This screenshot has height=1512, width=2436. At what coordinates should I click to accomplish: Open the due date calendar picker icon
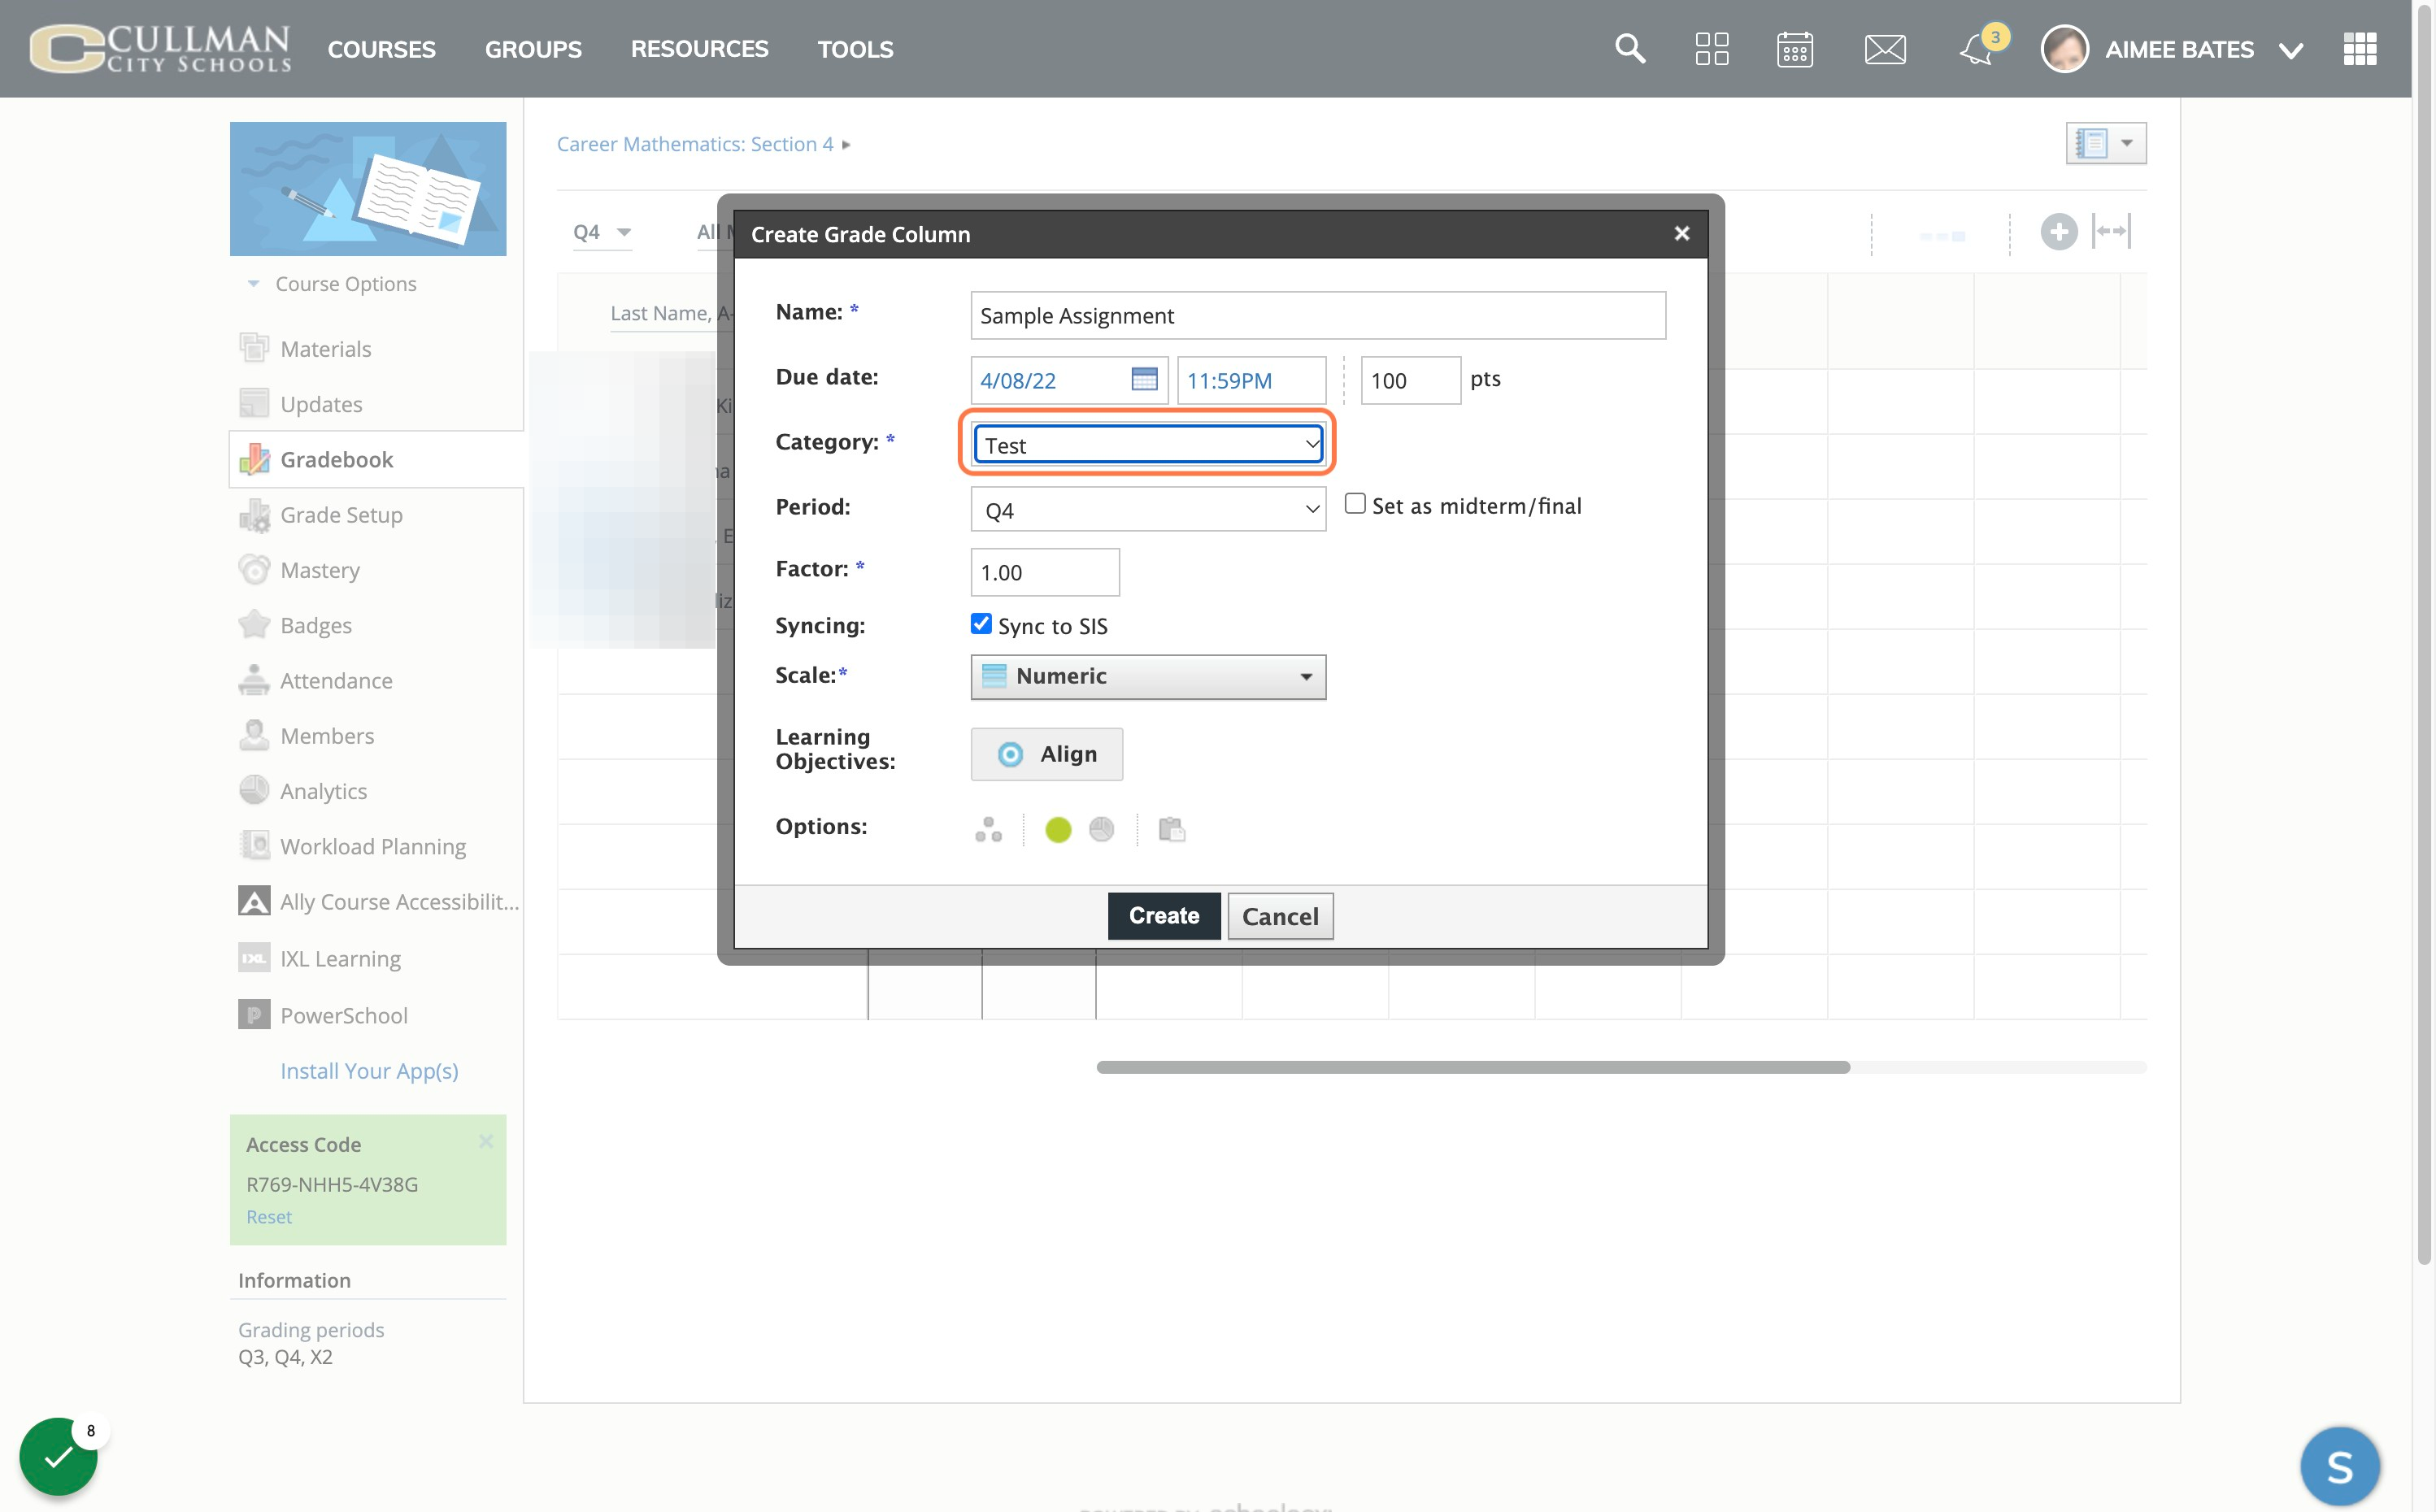pyautogui.click(x=1144, y=379)
